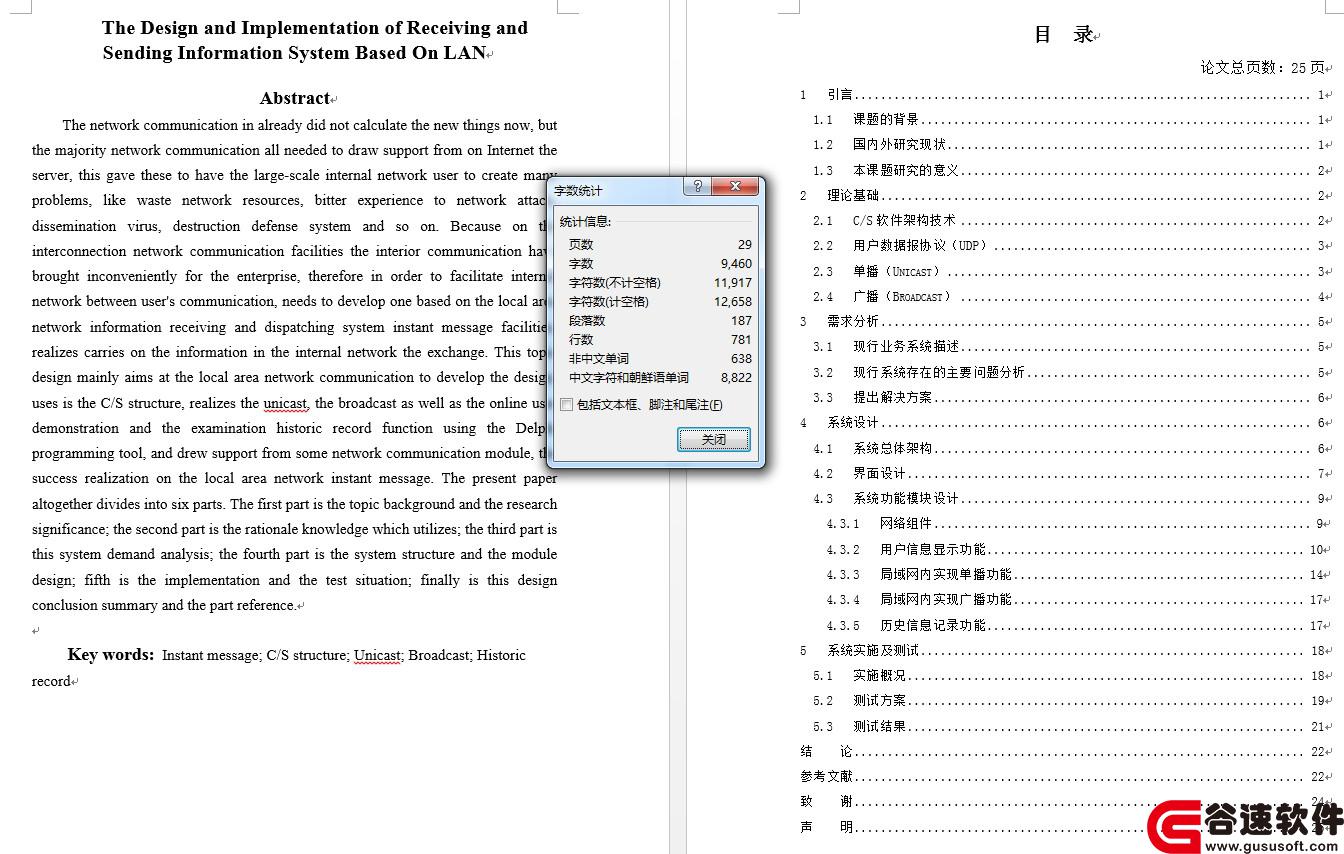Click the 页数 value 29 in statistics
The height and width of the screenshot is (854, 1344).
click(745, 244)
